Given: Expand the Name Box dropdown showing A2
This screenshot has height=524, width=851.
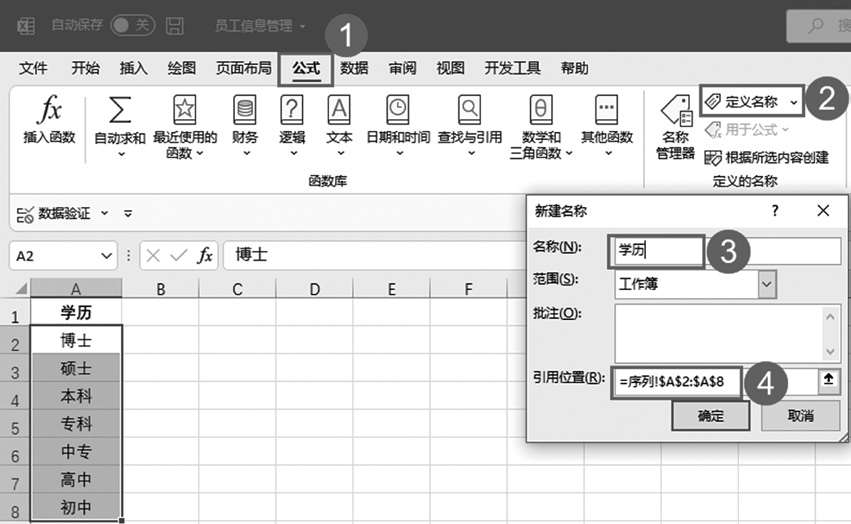Looking at the screenshot, I should coord(106,255).
